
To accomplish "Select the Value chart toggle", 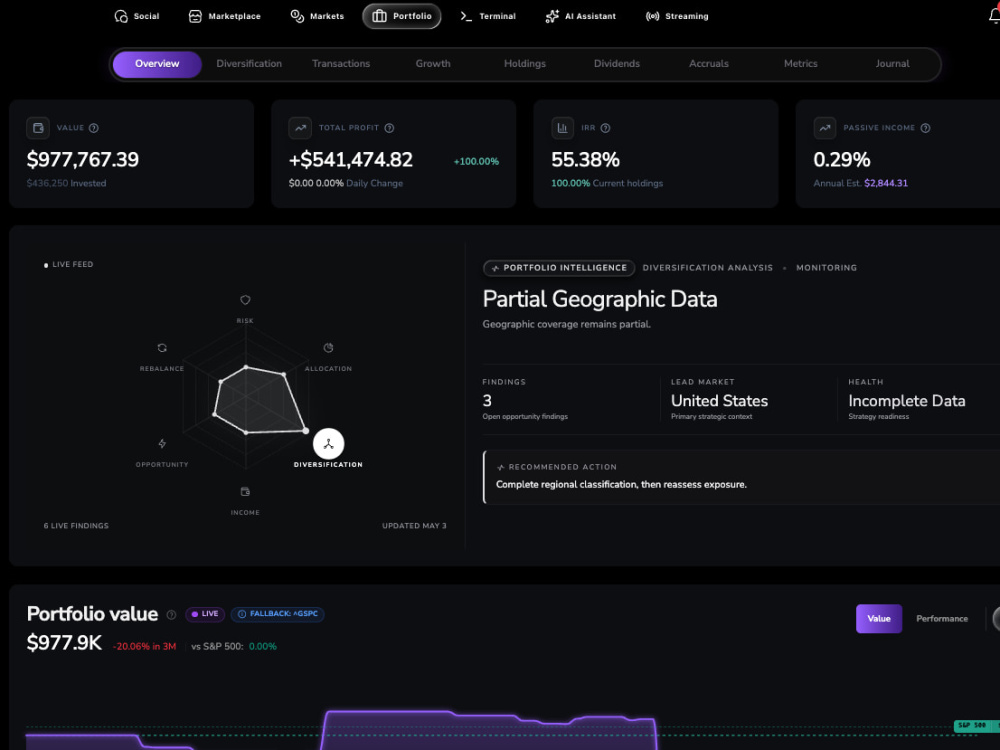I will coord(879,619).
